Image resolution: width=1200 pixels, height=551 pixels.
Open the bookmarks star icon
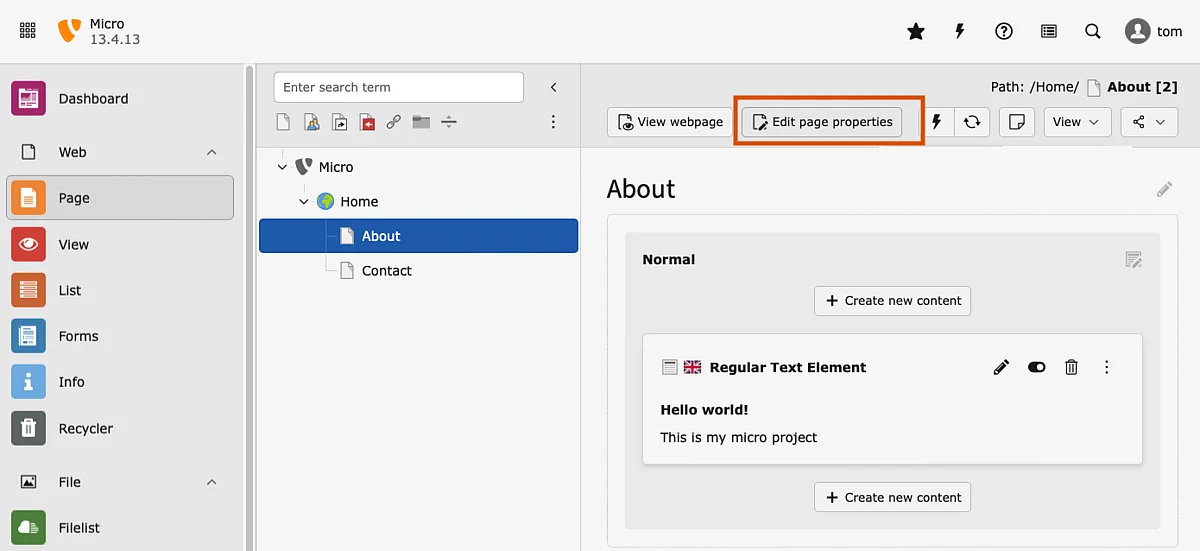[915, 32]
